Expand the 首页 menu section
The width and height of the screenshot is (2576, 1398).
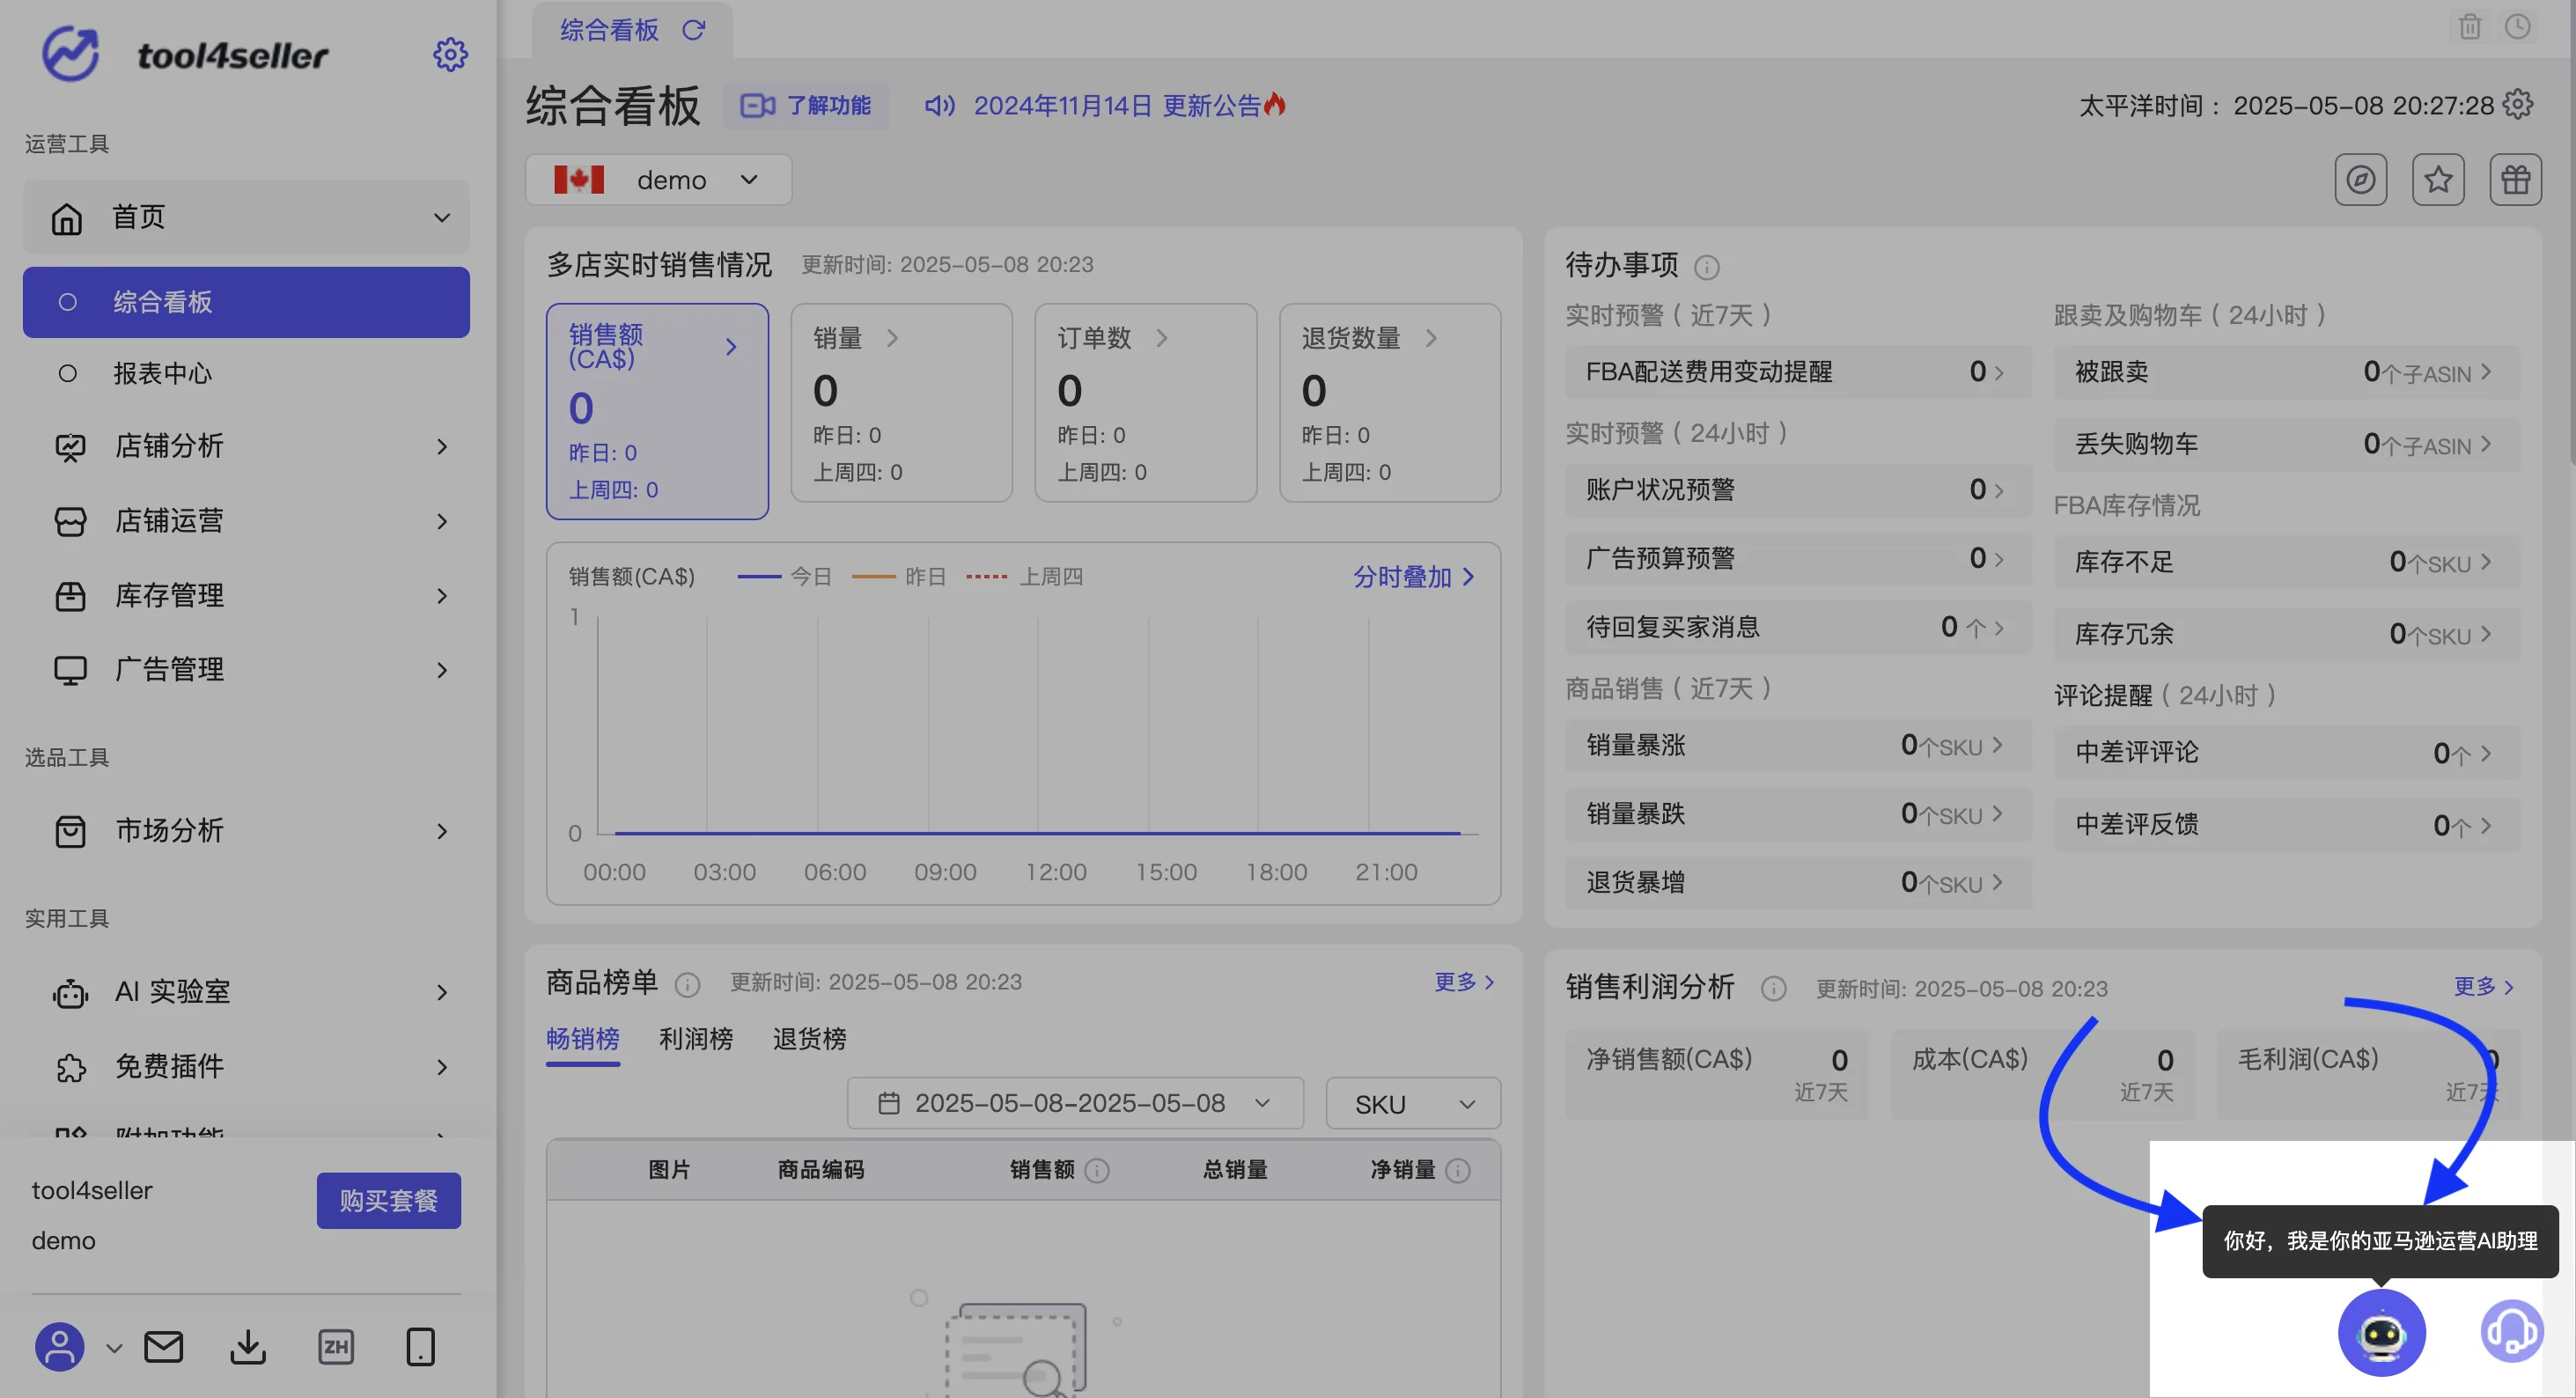[246, 217]
